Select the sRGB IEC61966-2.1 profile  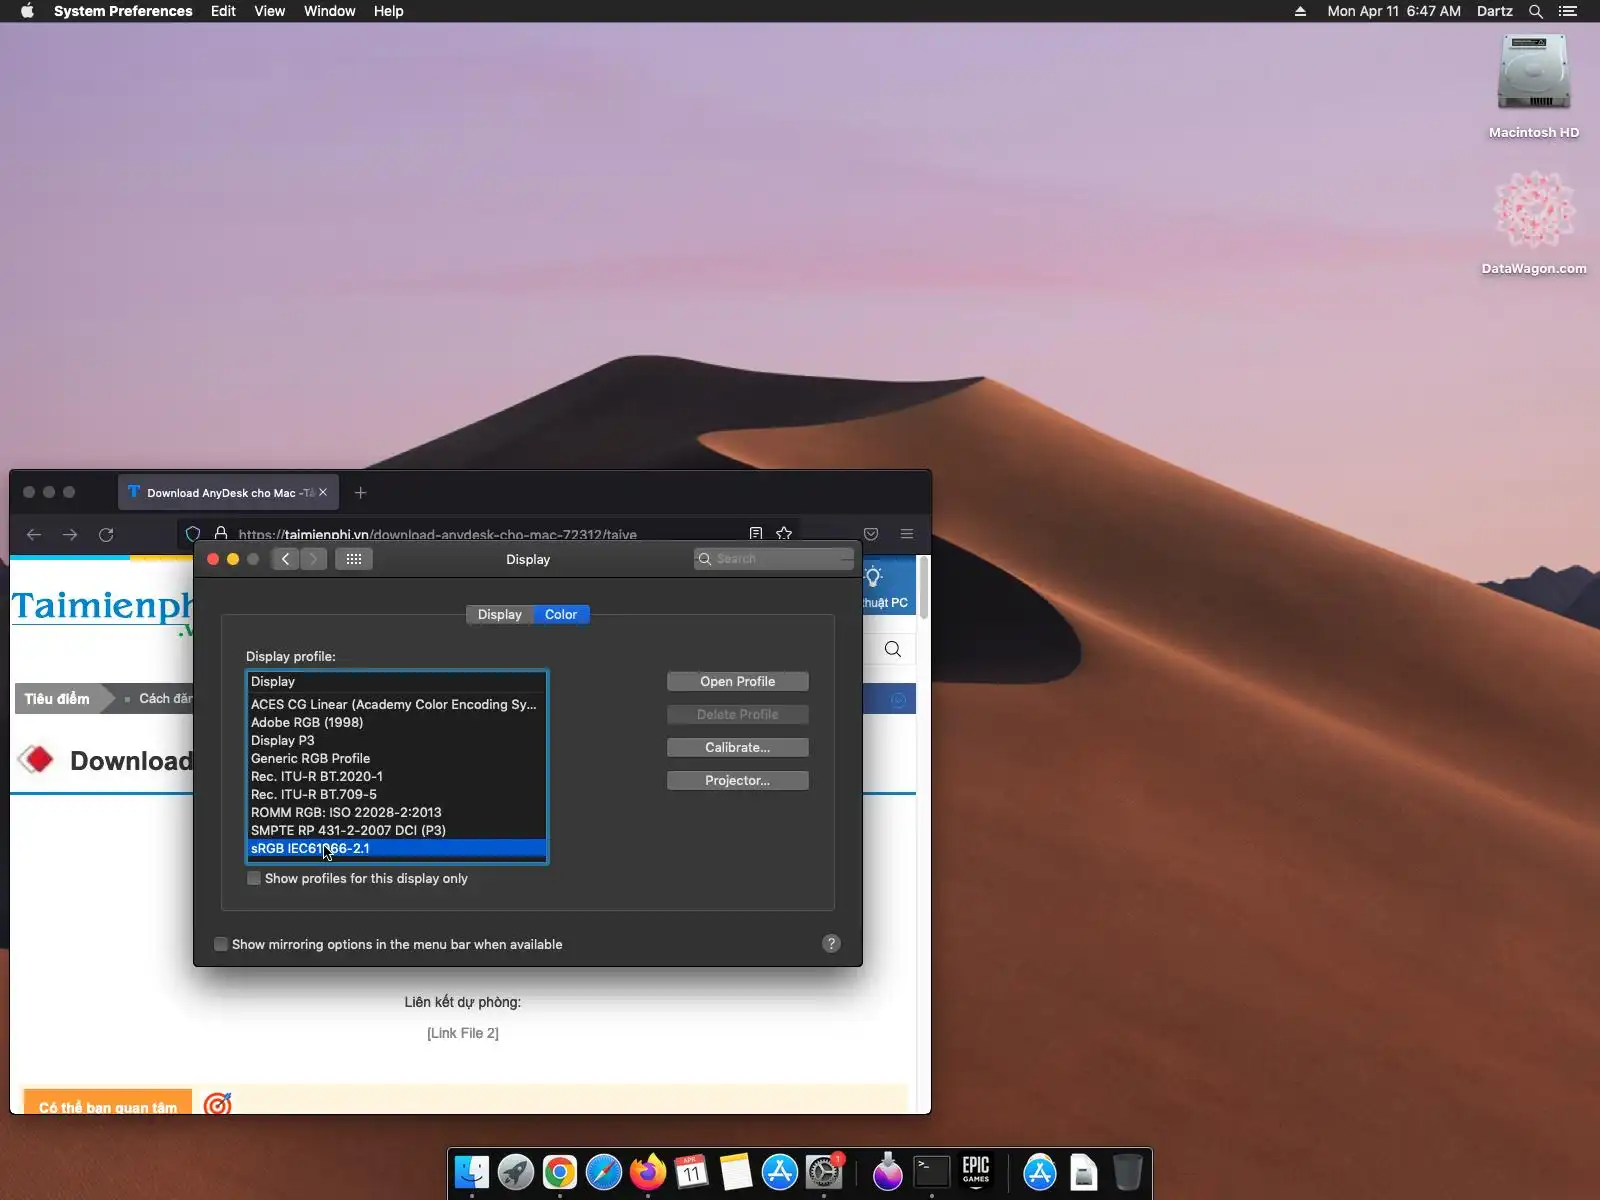coord(397,848)
